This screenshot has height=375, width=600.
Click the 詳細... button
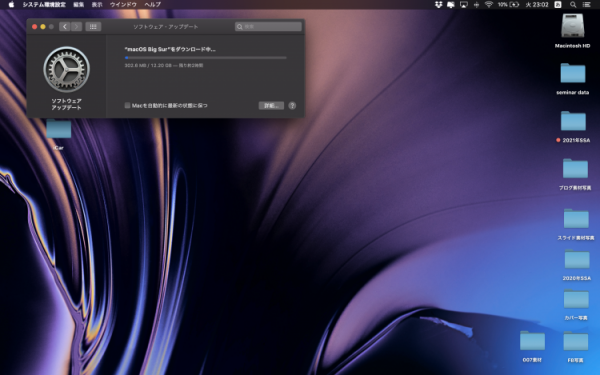[271, 106]
